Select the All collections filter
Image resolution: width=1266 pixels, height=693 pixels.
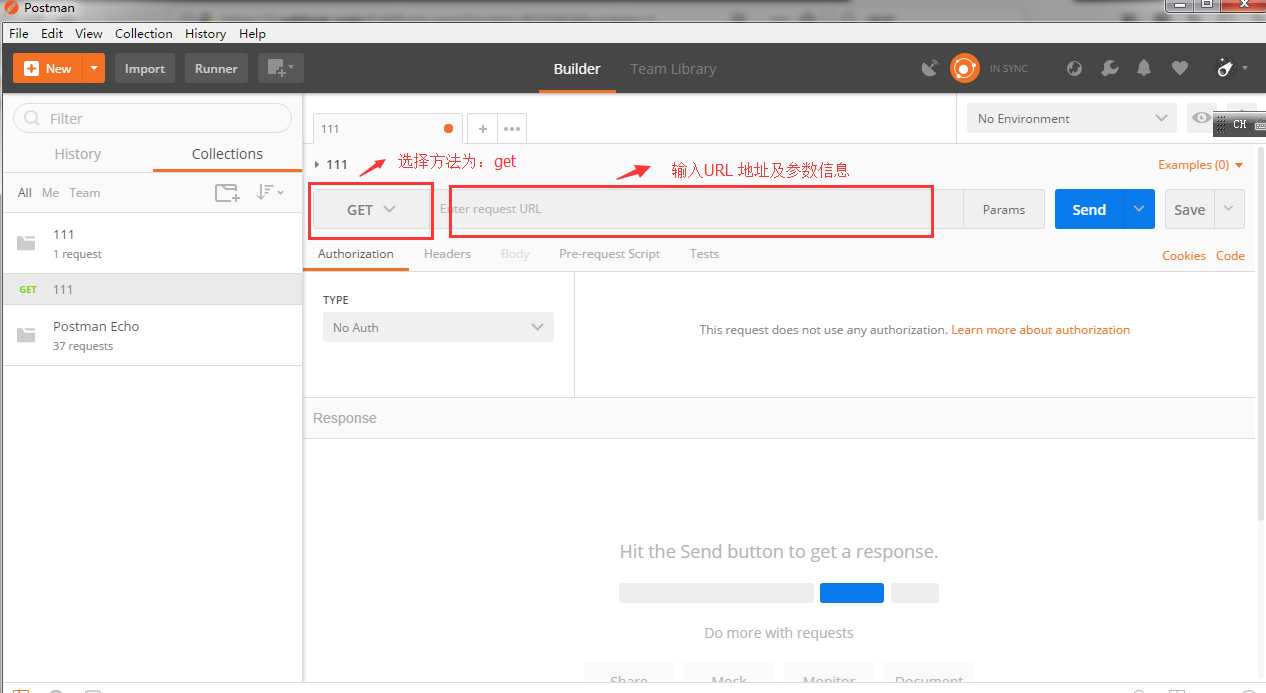(25, 193)
